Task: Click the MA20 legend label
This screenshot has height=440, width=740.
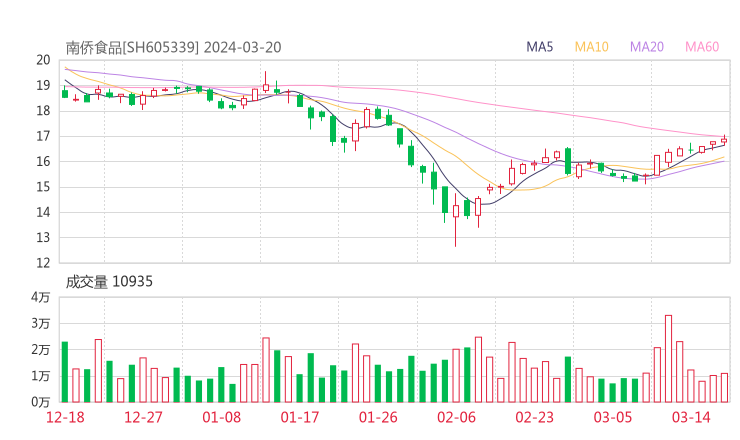Action: [x=647, y=47]
